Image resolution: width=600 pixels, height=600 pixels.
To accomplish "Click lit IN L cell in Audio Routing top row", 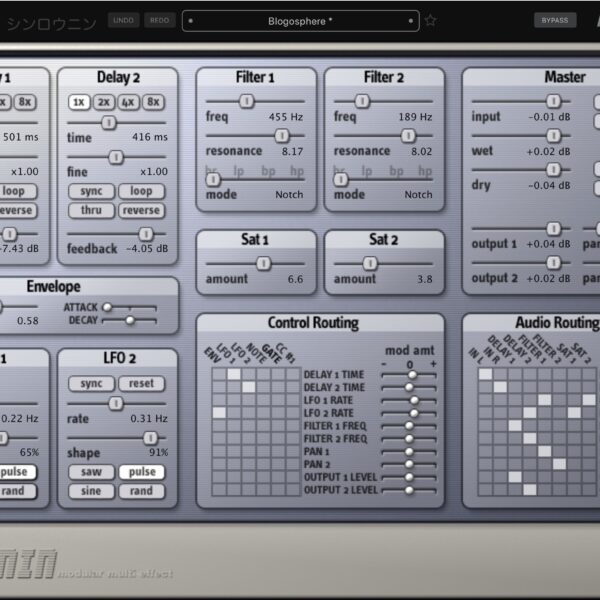I will [485, 374].
